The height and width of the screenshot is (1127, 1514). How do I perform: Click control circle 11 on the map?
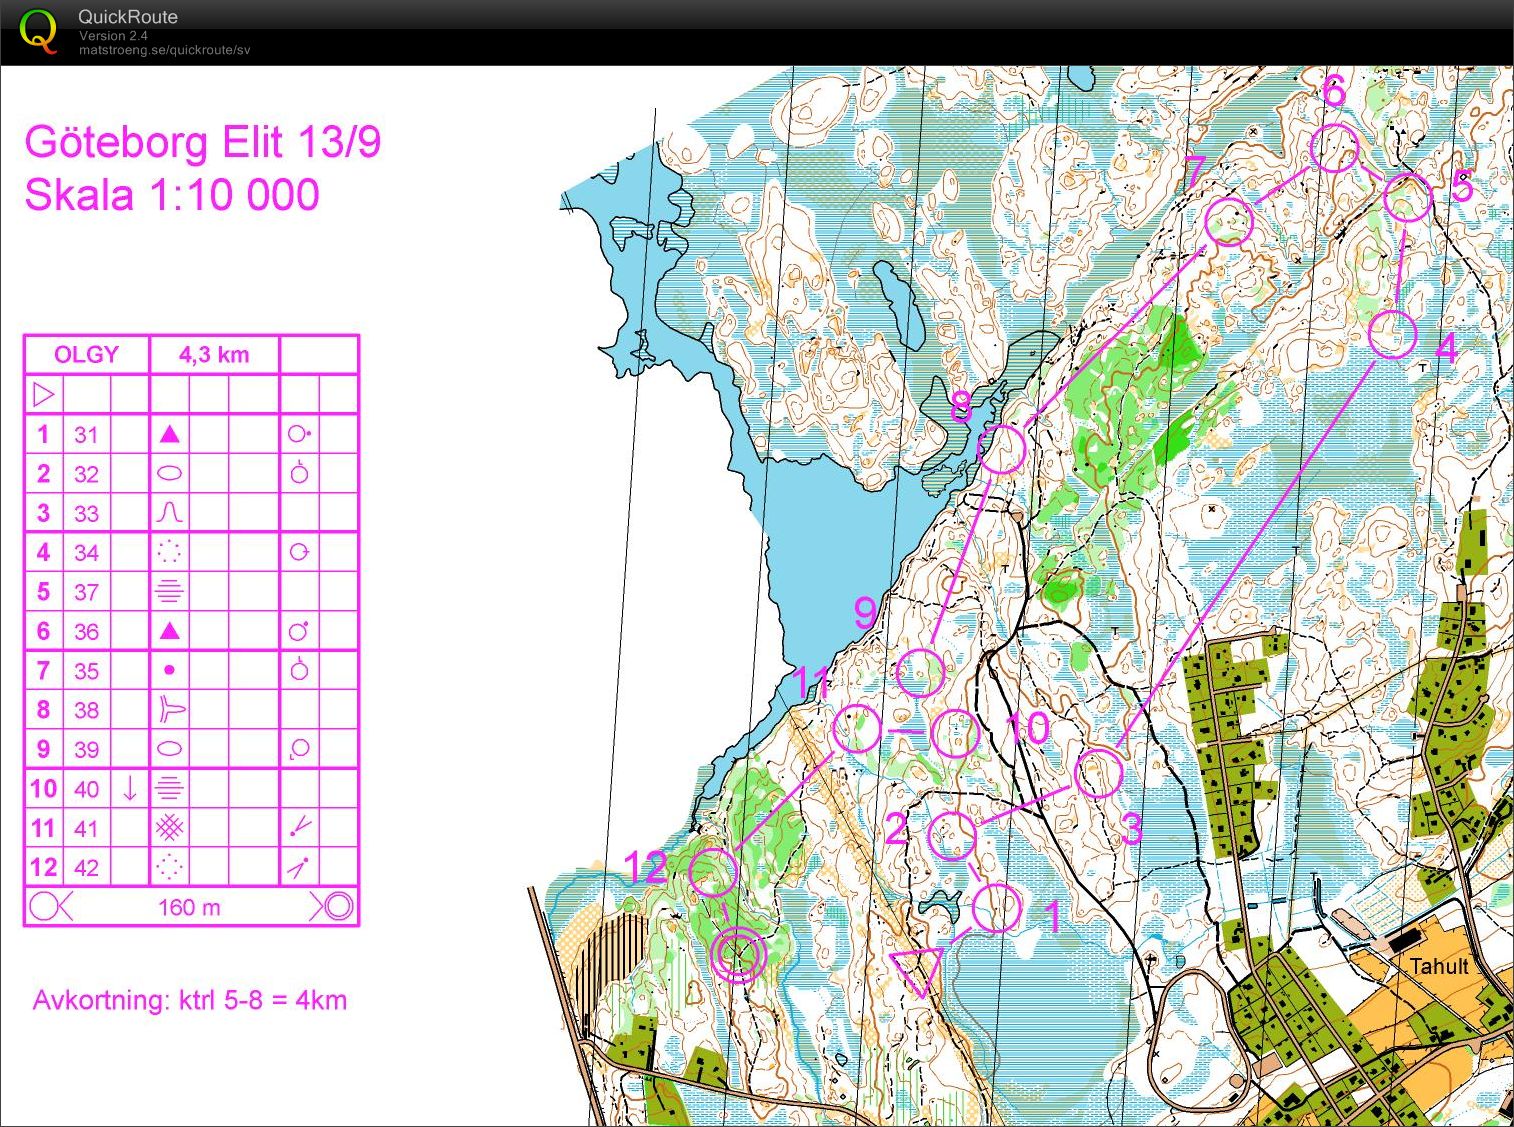(857, 728)
